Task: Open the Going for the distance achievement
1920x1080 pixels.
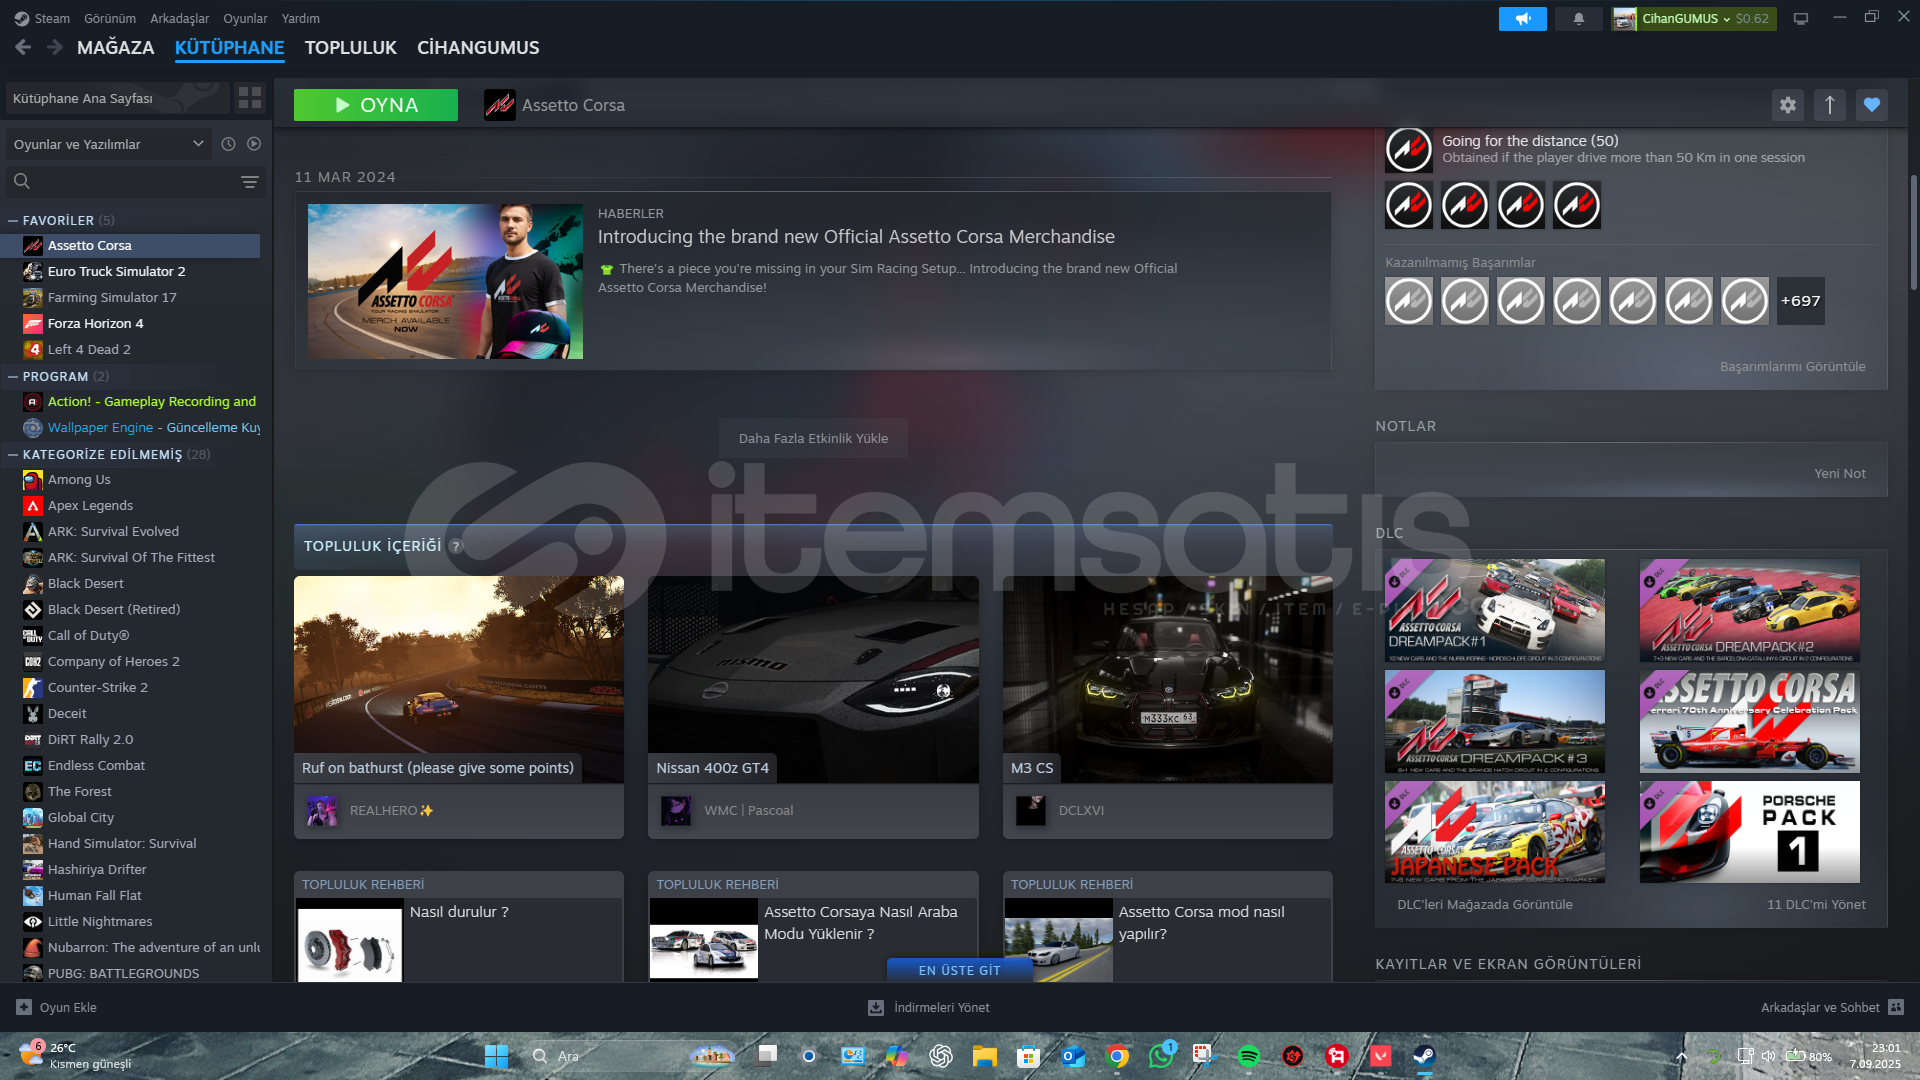Action: tap(1408, 150)
